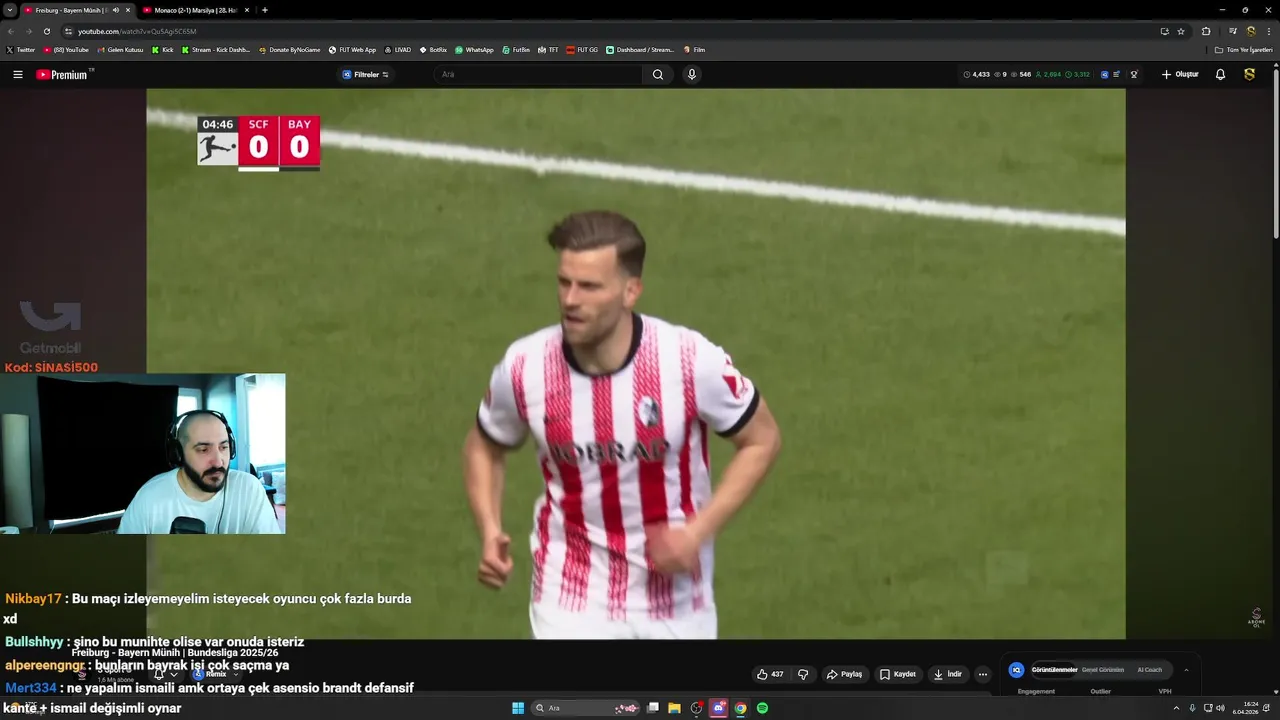This screenshot has width=1280, height=720.
Task: Select the Görüntülenmeler tab in vidIQ panel
Action: [x=1054, y=670]
